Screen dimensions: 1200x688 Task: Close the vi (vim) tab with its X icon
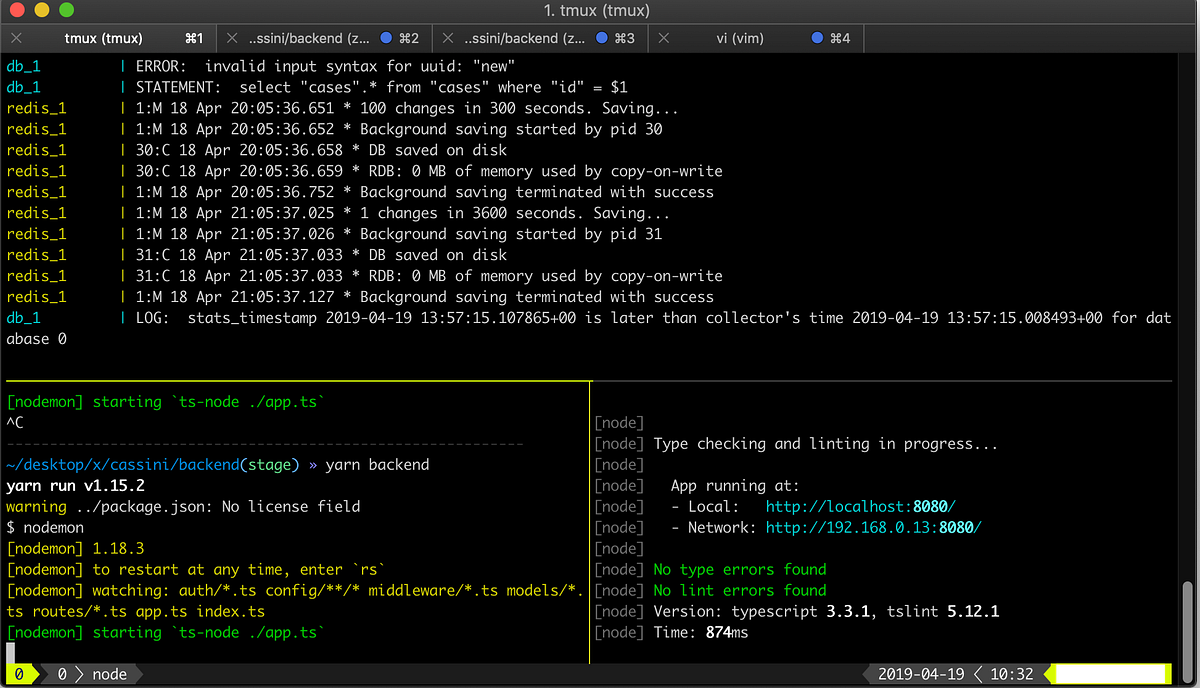point(663,38)
